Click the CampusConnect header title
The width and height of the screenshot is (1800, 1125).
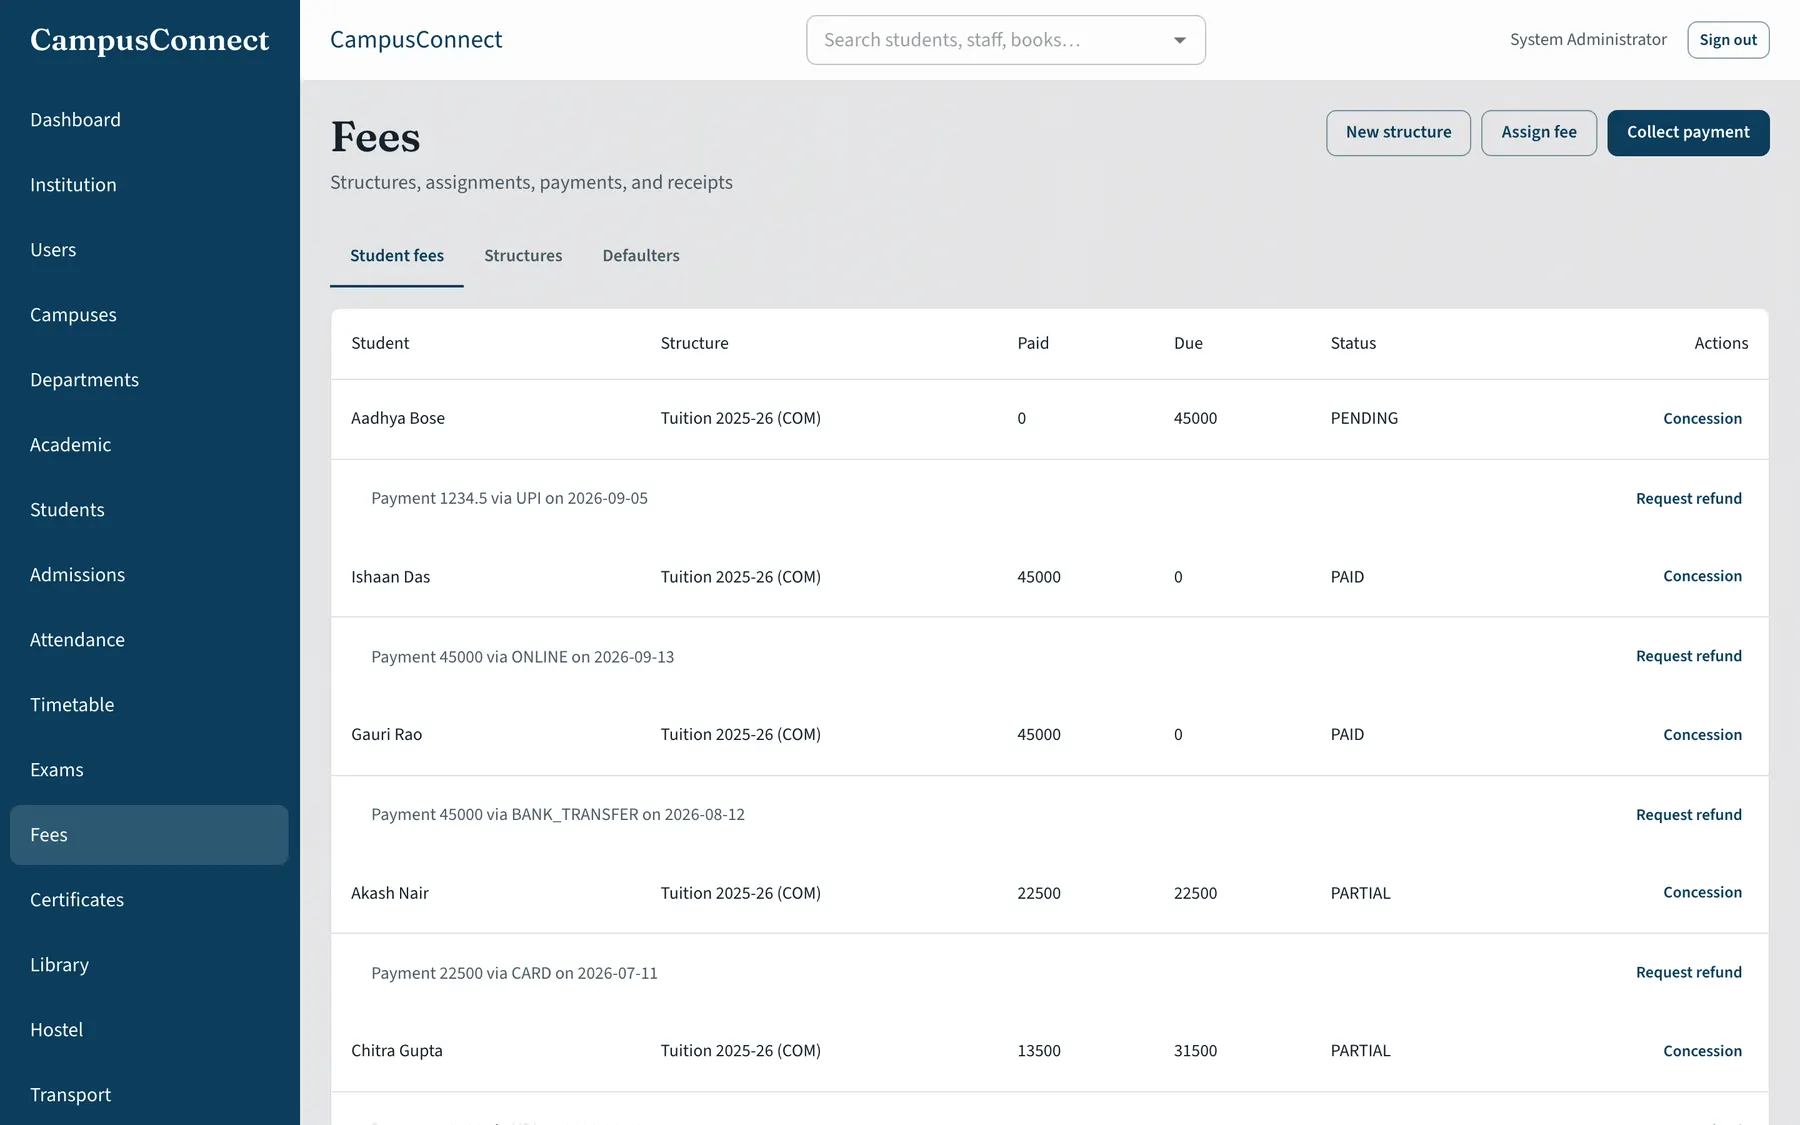[x=416, y=40]
